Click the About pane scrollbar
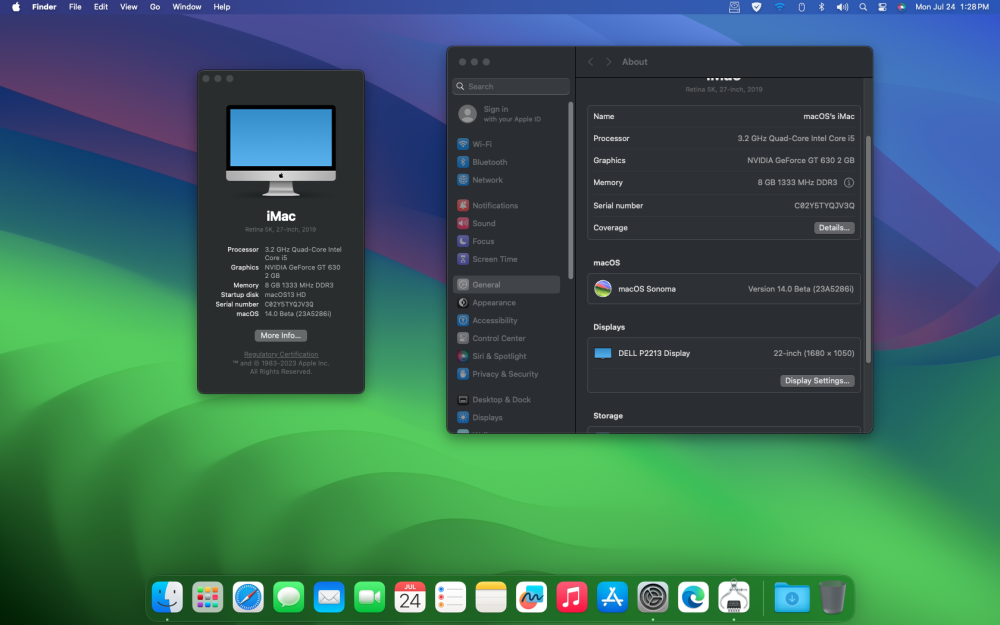The height and width of the screenshot is (625, 1000). point(868,249)
